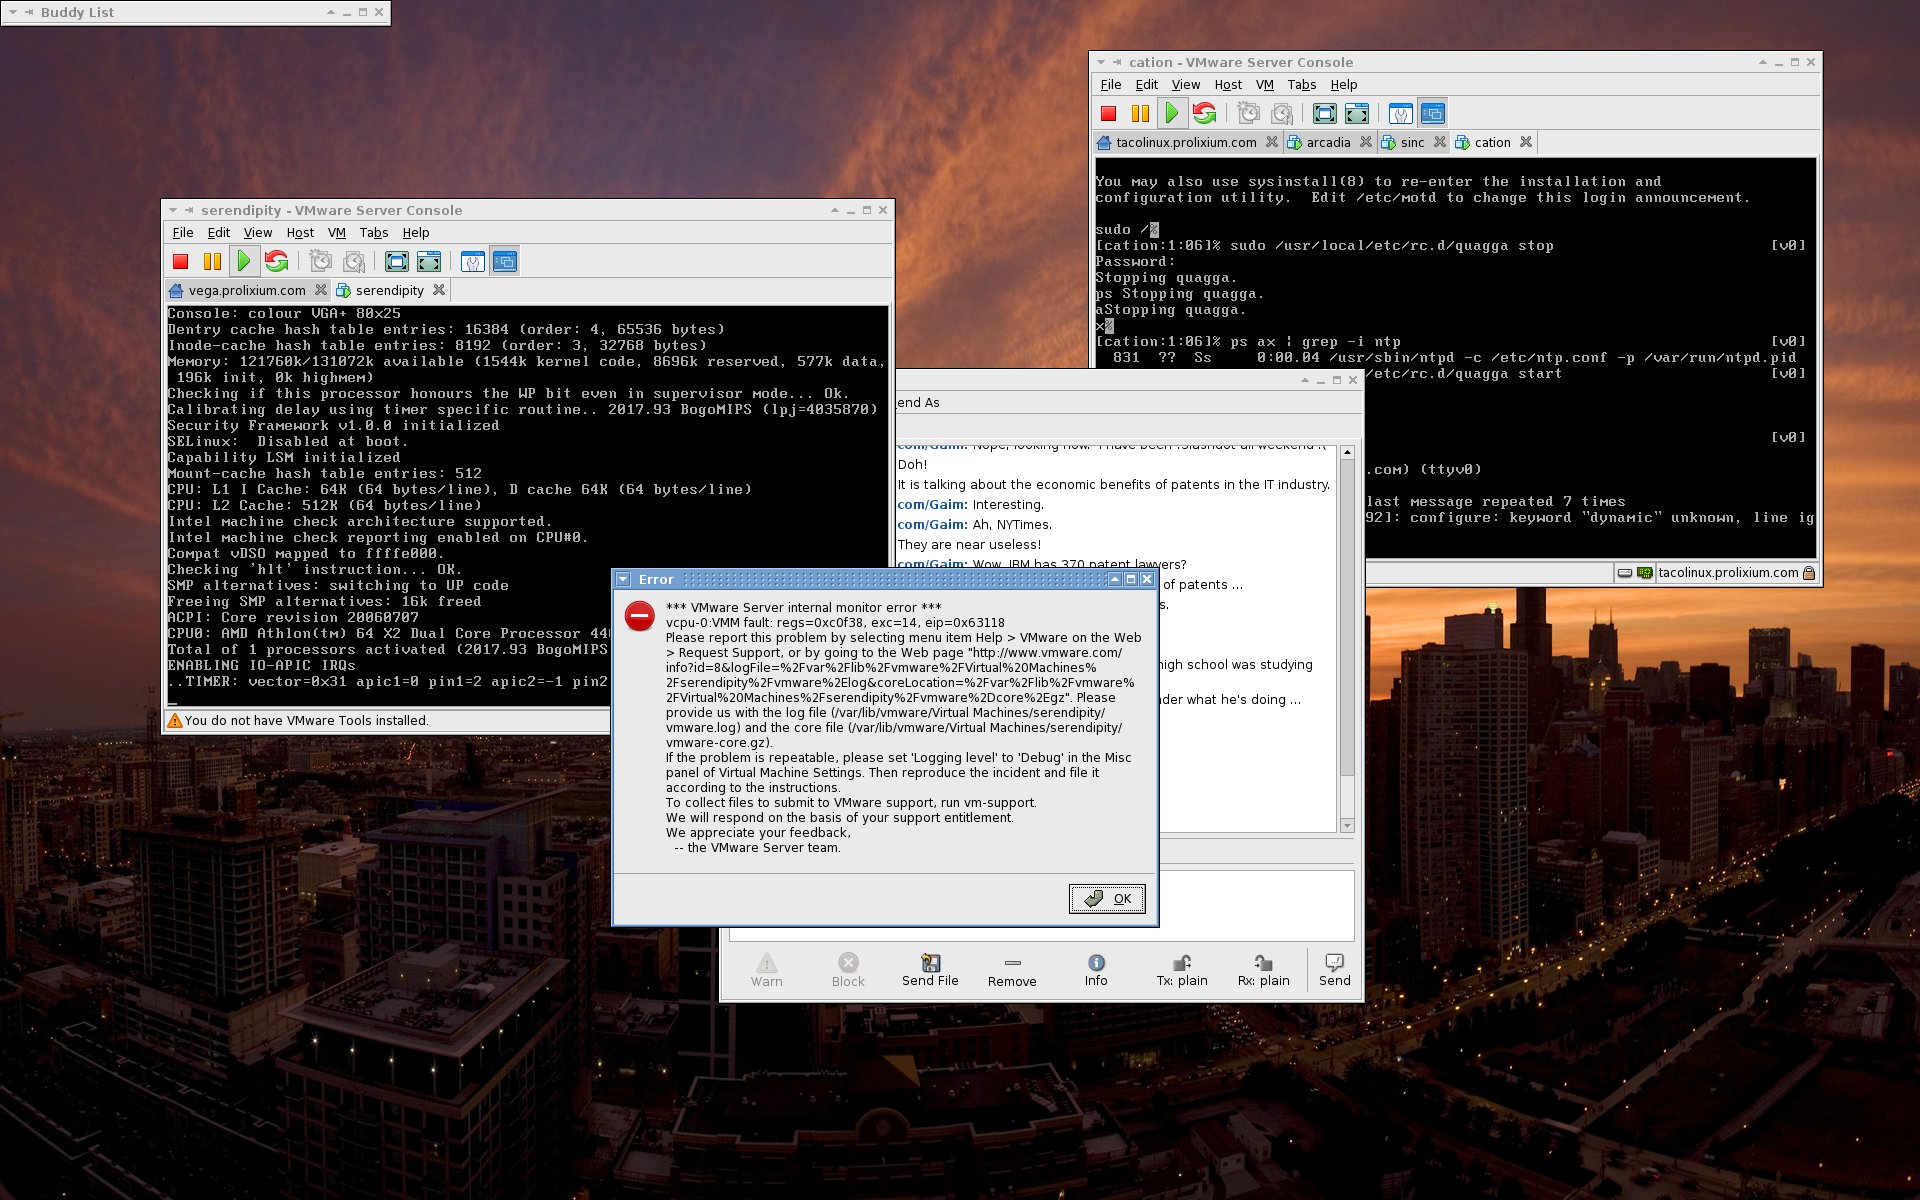The image size is (1920, 1200).
Task: Open the Error dialog window menu arrow
Action: 623,580
